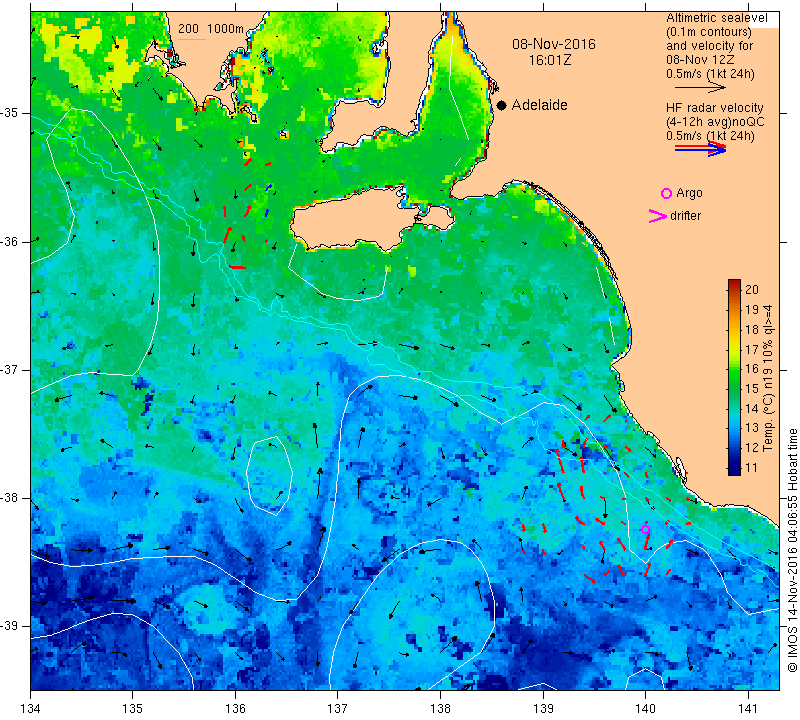Click the dark red top of temperature colorbar
800x720 pixels.
coord(734,283)
